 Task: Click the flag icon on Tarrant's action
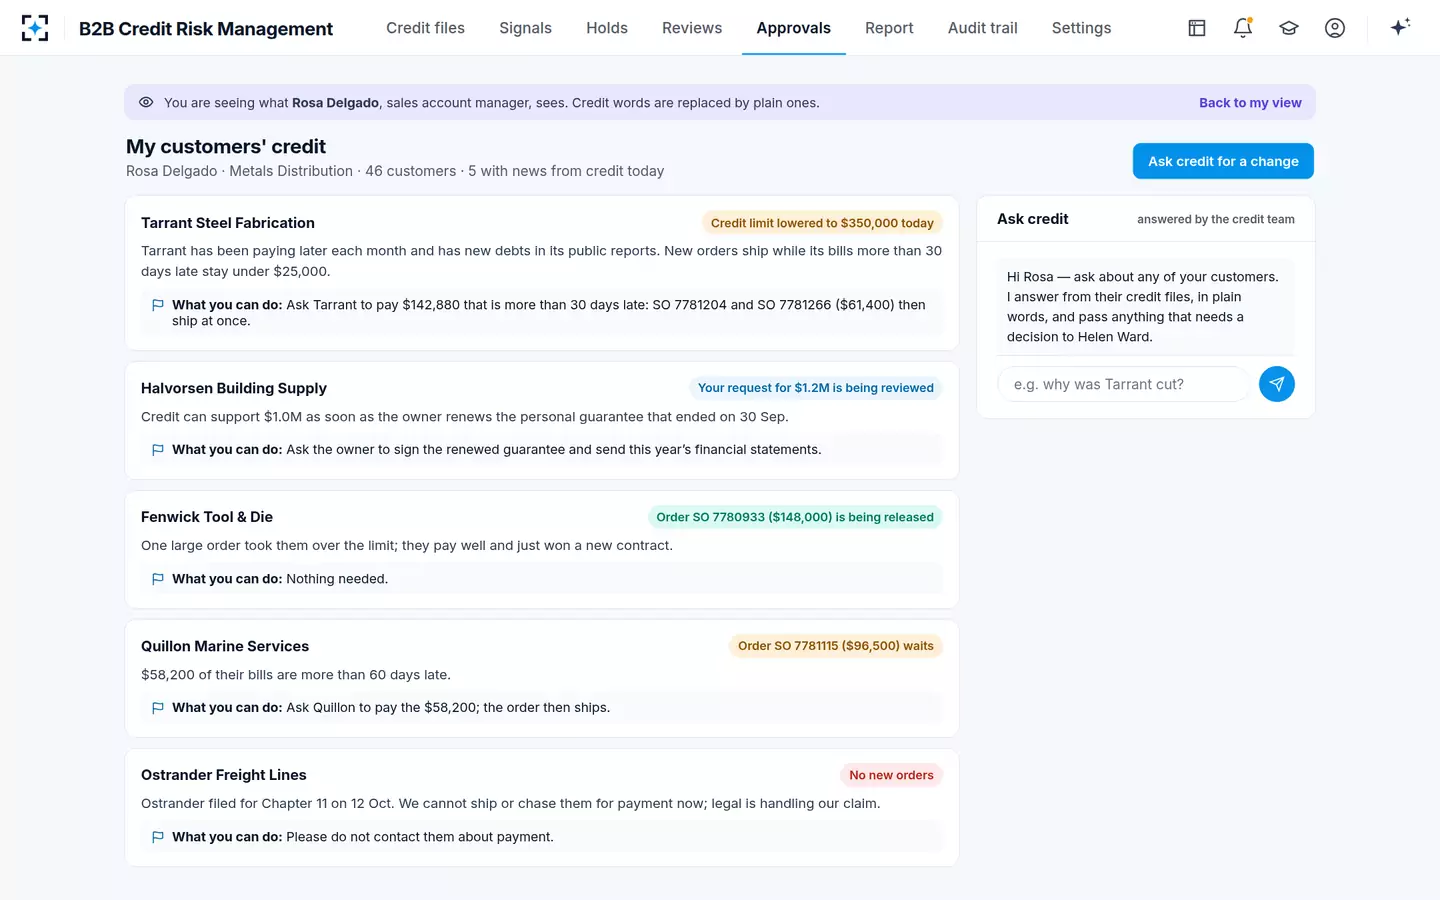157,305
